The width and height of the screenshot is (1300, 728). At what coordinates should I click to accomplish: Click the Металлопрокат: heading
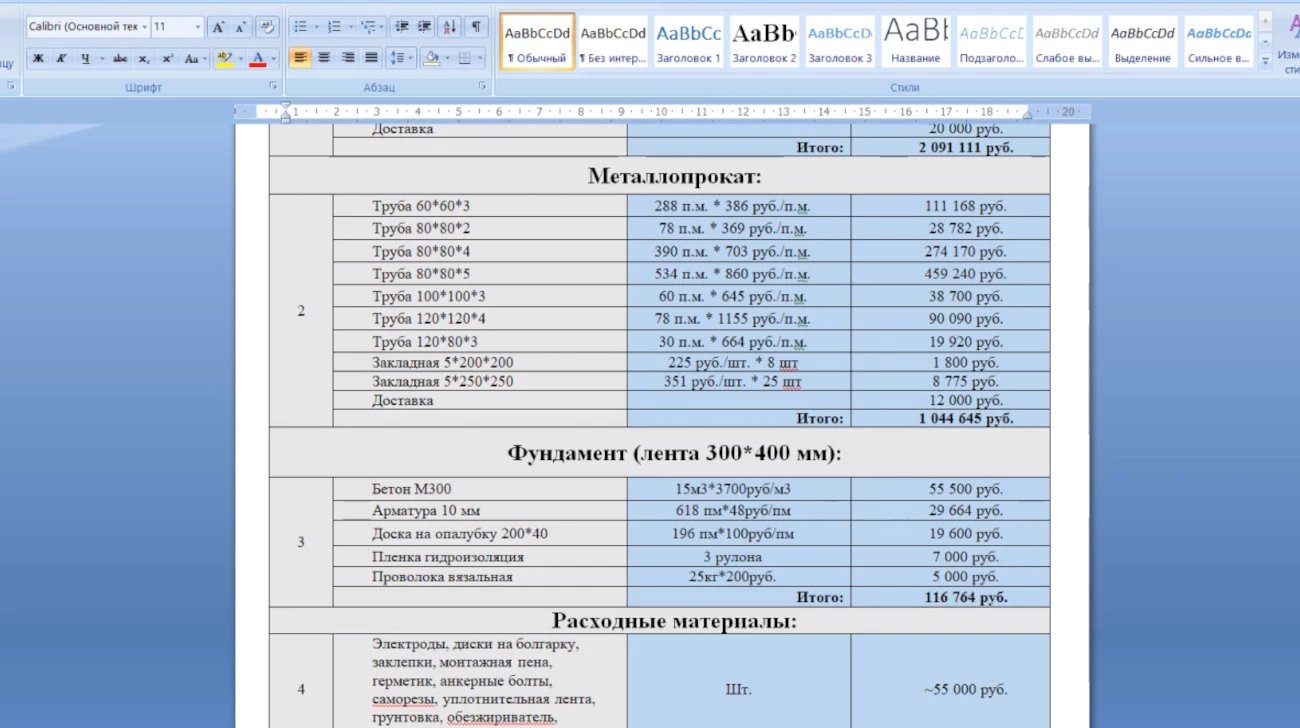click(x=675, y=176)
